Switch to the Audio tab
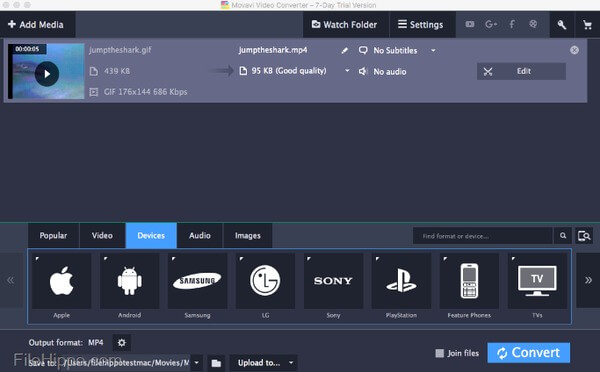The image size is (600, 372). [200, 235]
